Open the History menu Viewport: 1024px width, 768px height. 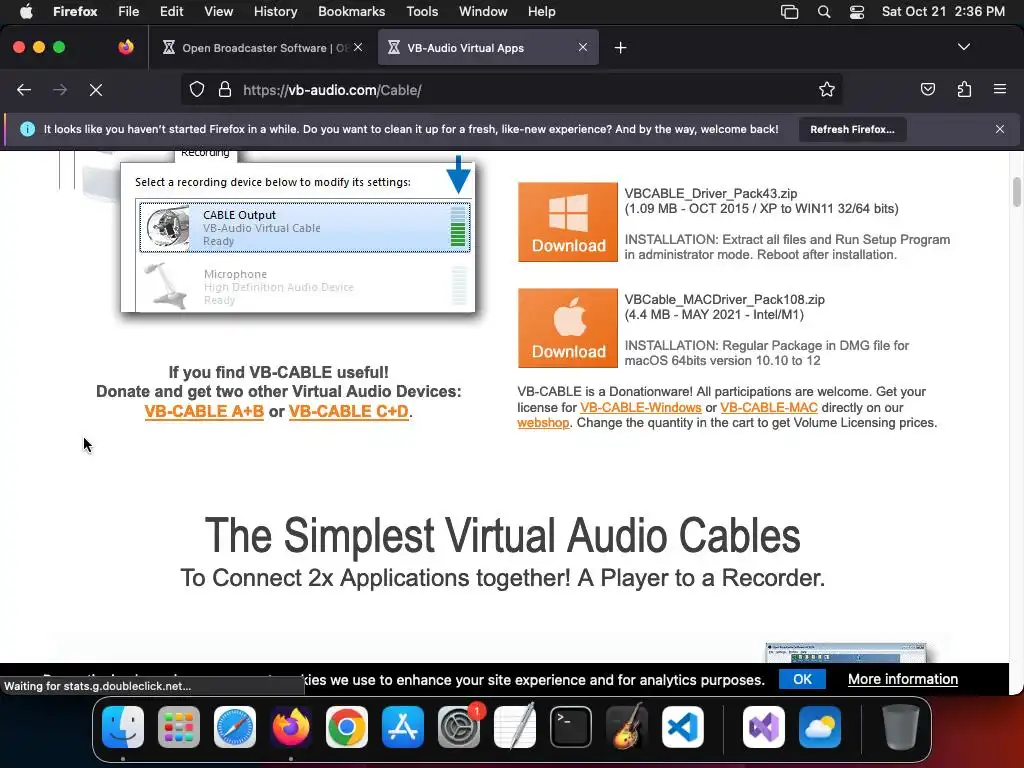[x=275, y=12]
